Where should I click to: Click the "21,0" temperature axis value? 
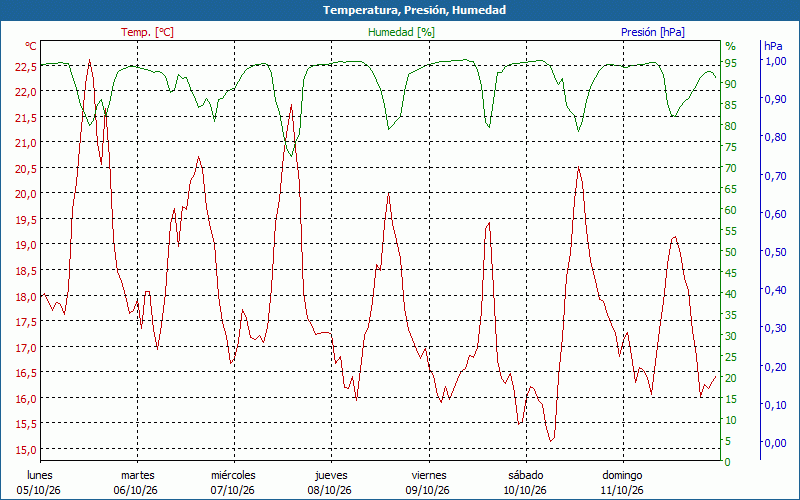[x=27, y=143]
